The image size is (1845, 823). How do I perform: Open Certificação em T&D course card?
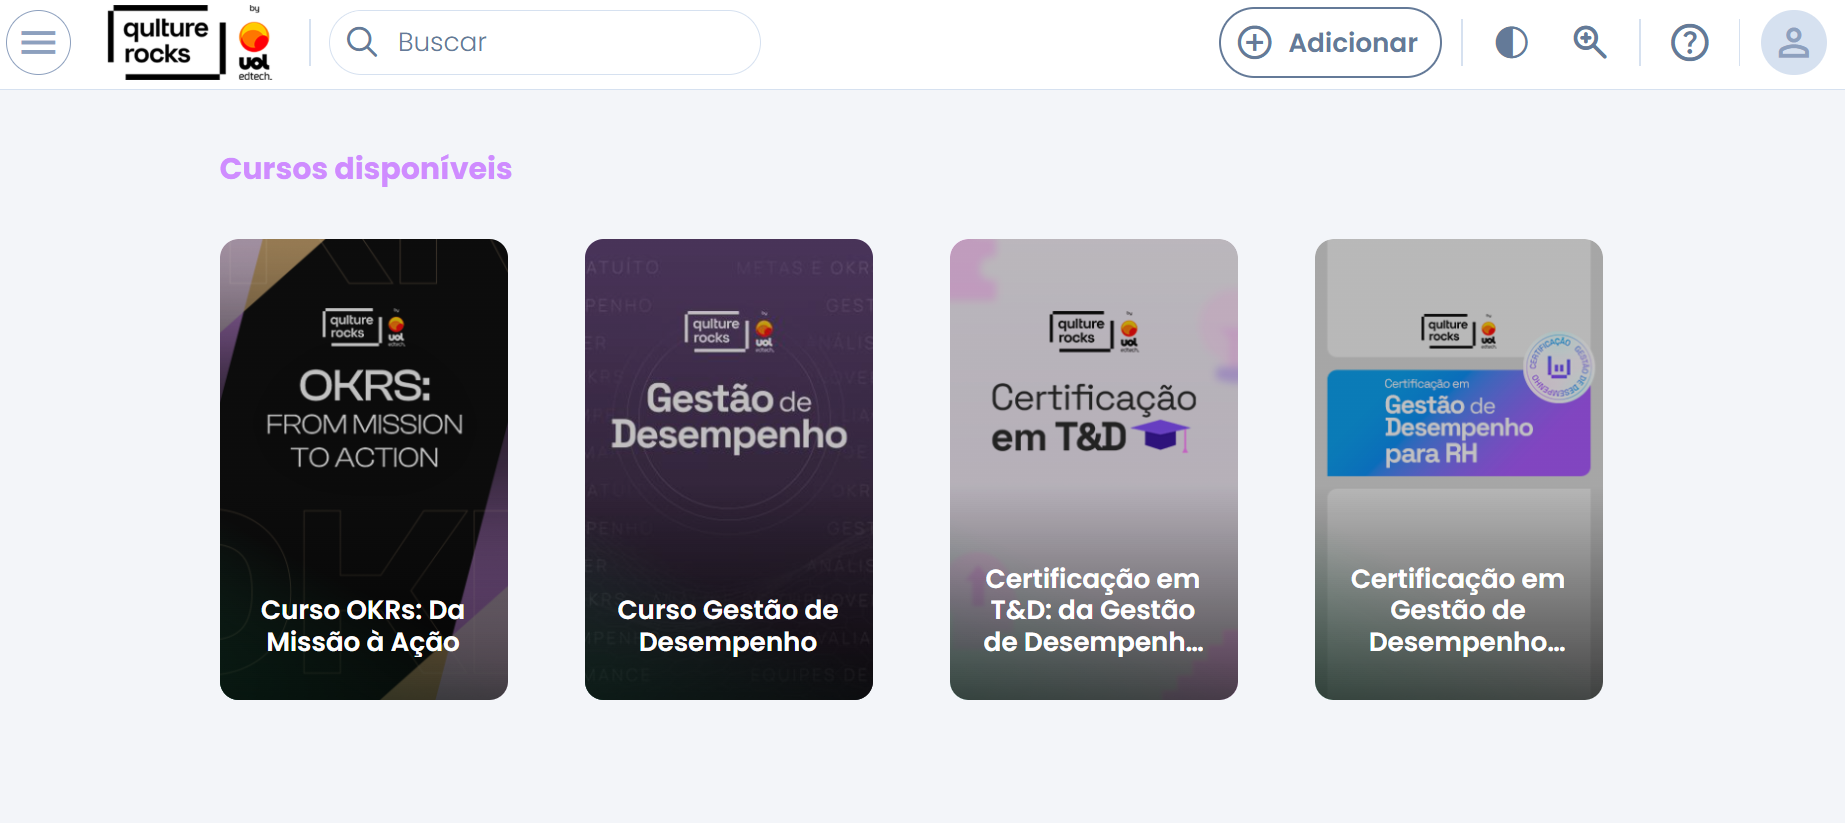(1094, 469)
